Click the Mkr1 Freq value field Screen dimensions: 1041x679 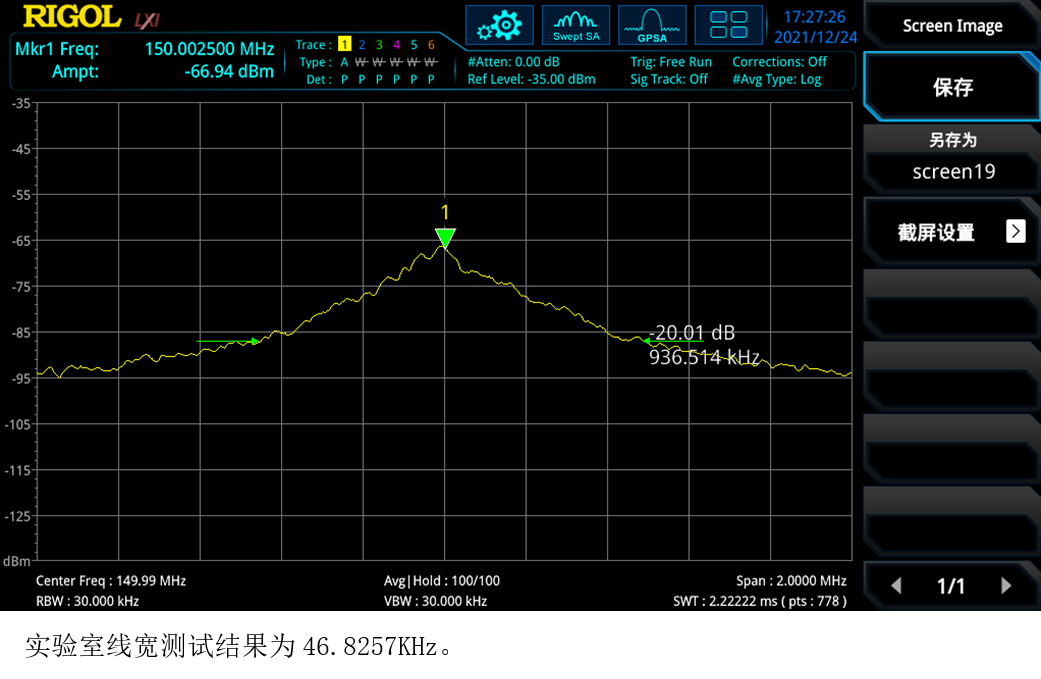(209, 49)
